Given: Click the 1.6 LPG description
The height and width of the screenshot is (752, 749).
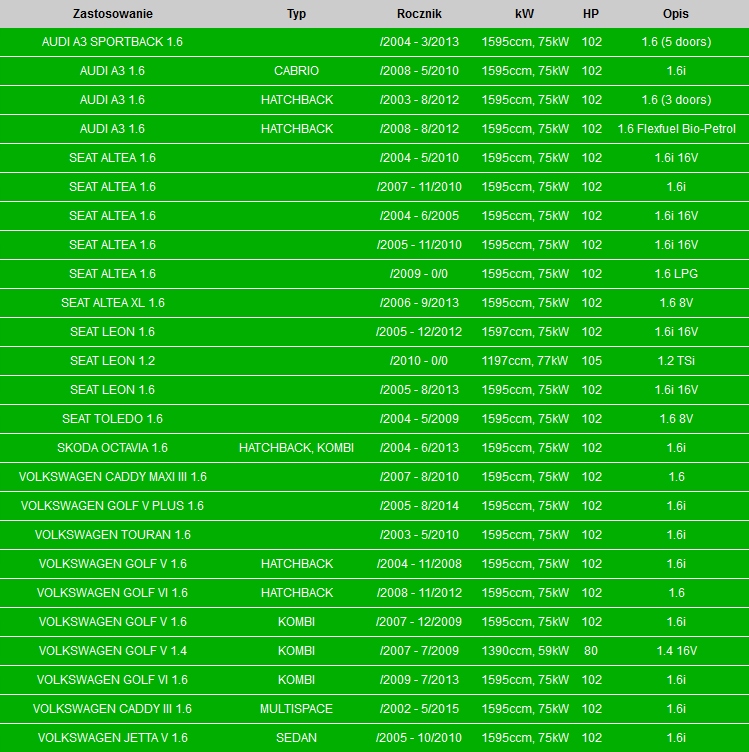Looking at the screenshot, I should click(676, 274).
